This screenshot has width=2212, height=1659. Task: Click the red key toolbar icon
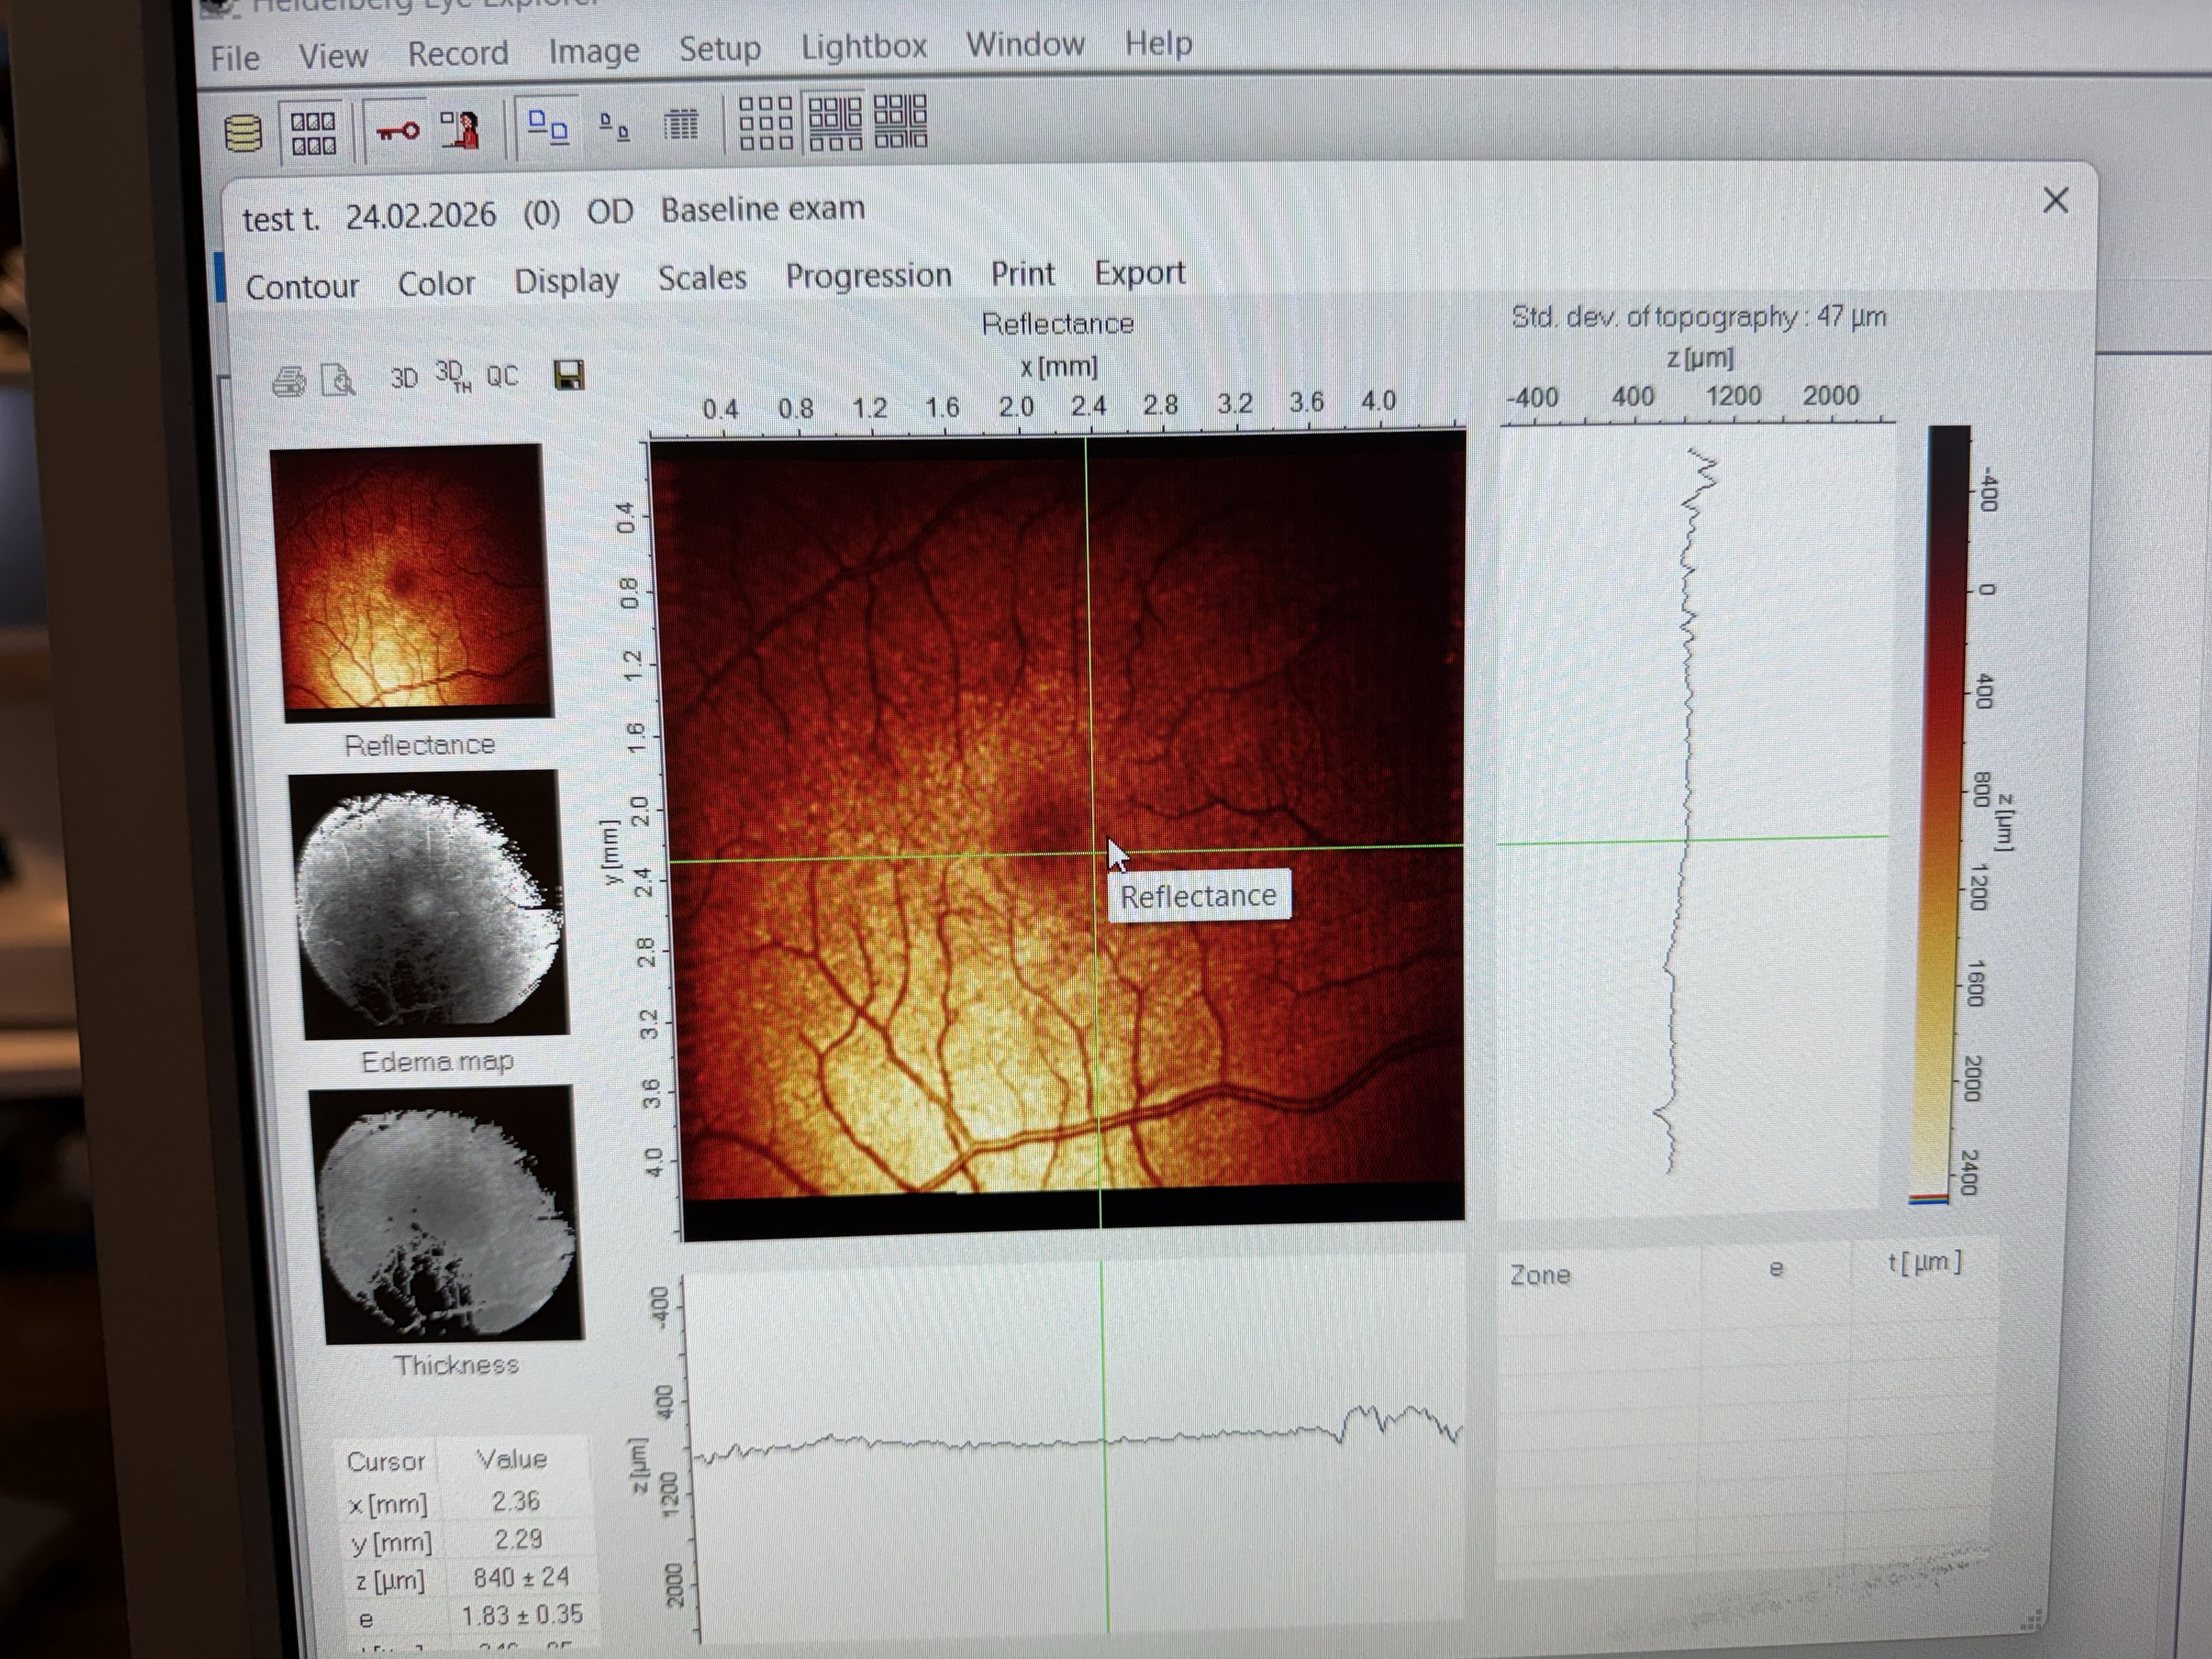397,130
